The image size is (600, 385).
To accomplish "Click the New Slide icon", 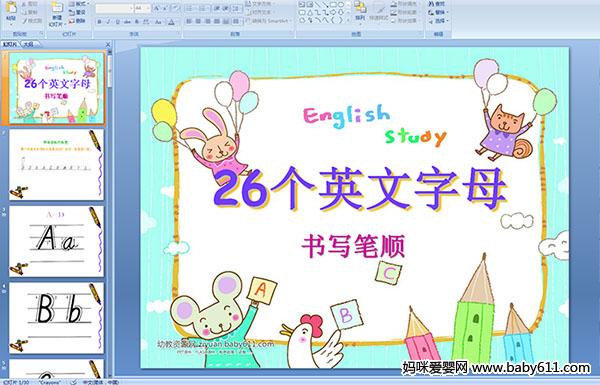I will pos(57,13).
